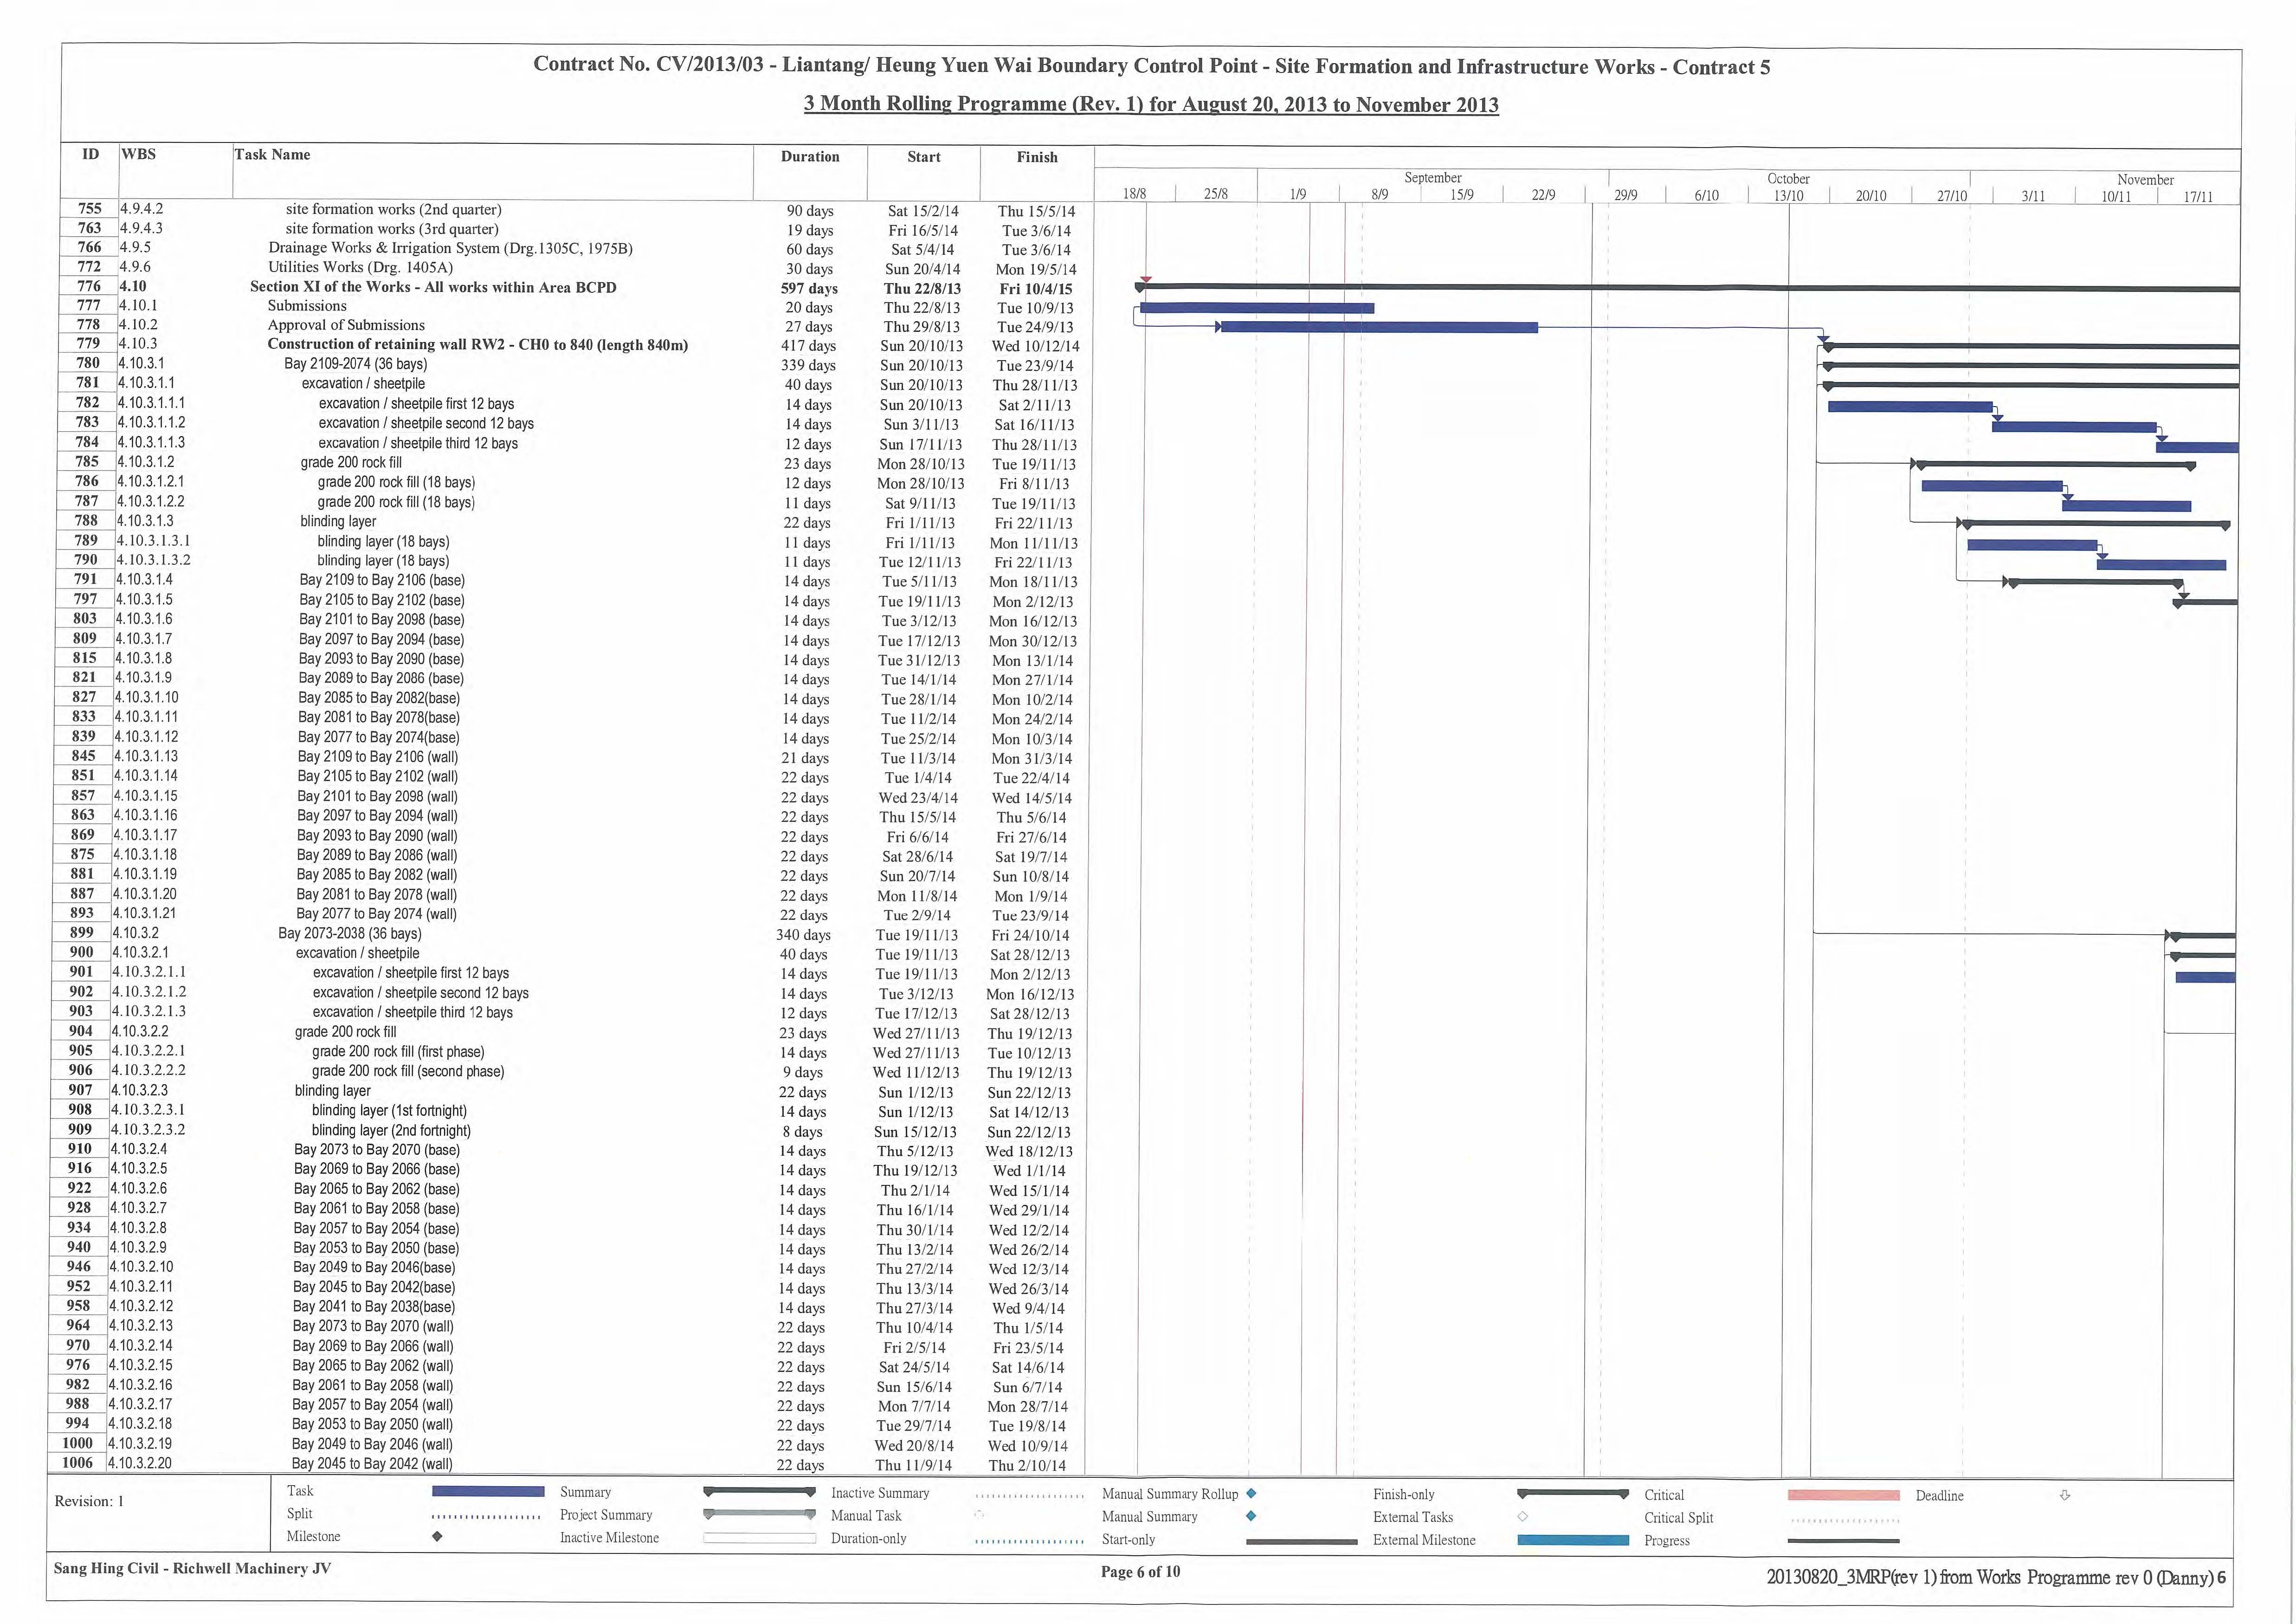Click the Gantt bar for excavation sheetpile second 12 bays row 783
The height and width of the screenshot is (1624, 2296).
tap(2074, 427)
